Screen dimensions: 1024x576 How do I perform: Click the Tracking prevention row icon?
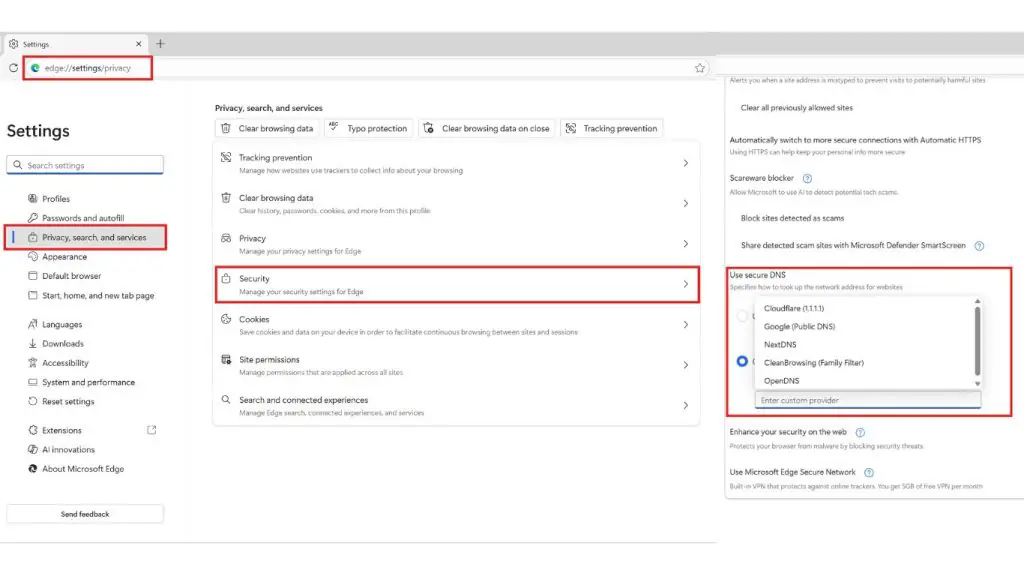click(226, 157)
